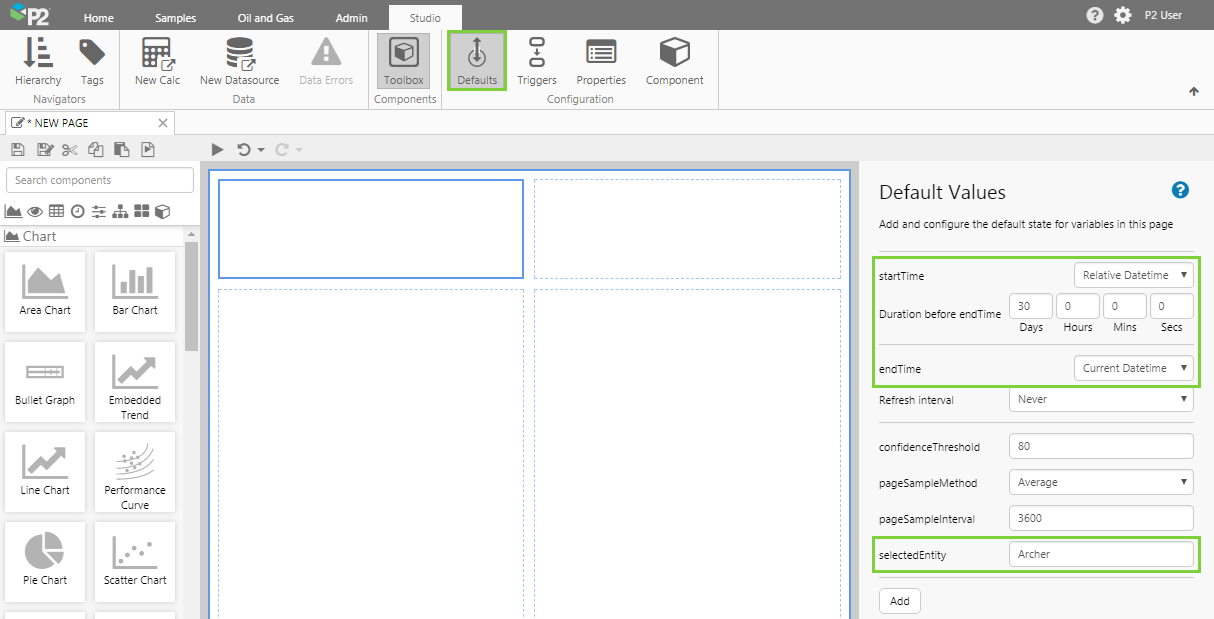Click the scissors cut icon

(69, 150)
